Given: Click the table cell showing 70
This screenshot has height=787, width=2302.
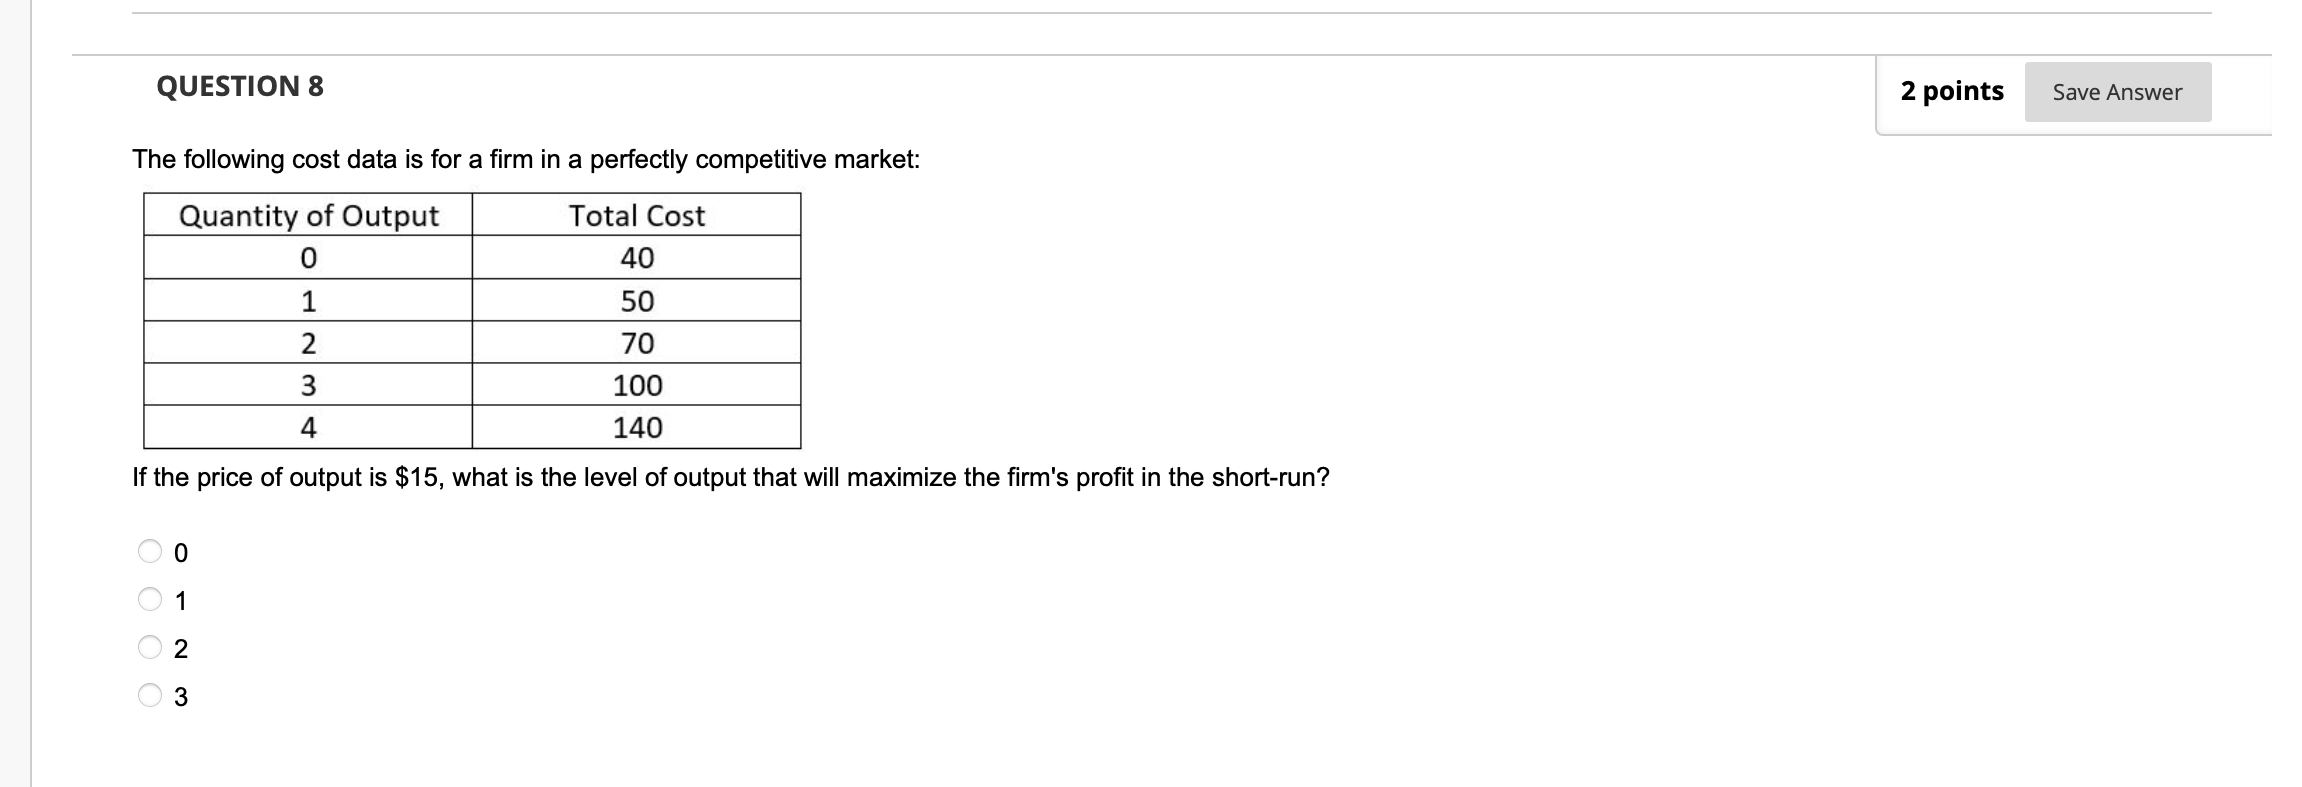Looking at the screenshot, I should 637,342.
